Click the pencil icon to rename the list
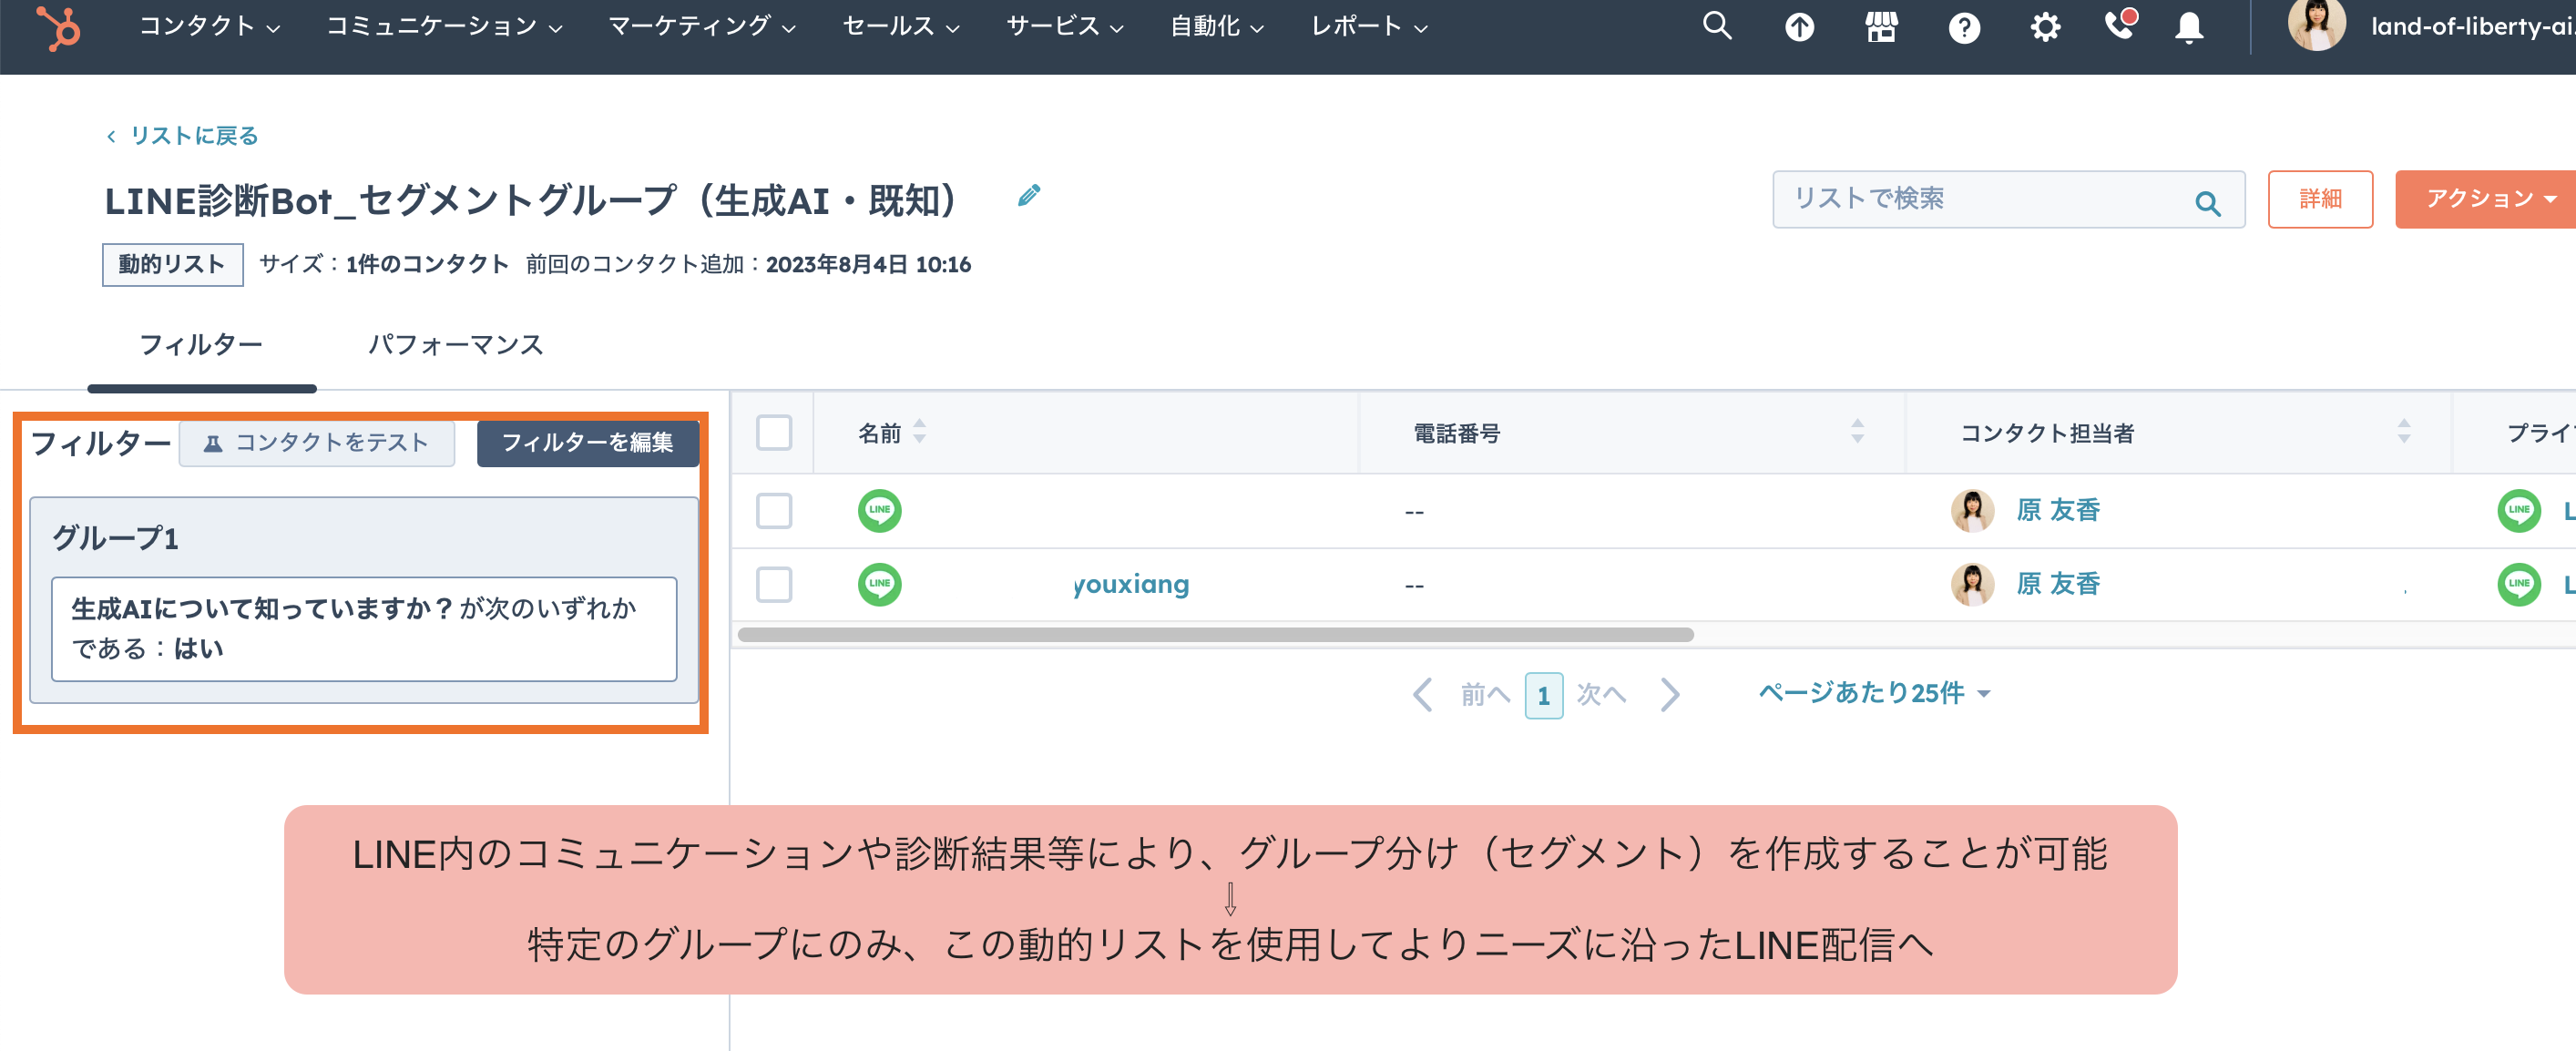2576x1051 pixels. pos(1029,195)
